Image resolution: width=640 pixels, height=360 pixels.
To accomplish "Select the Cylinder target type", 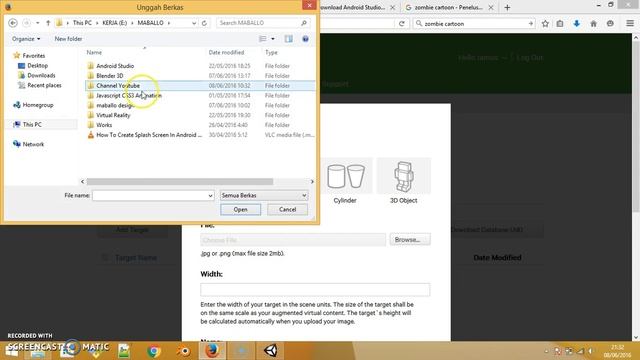I will (x=345, y=181).
